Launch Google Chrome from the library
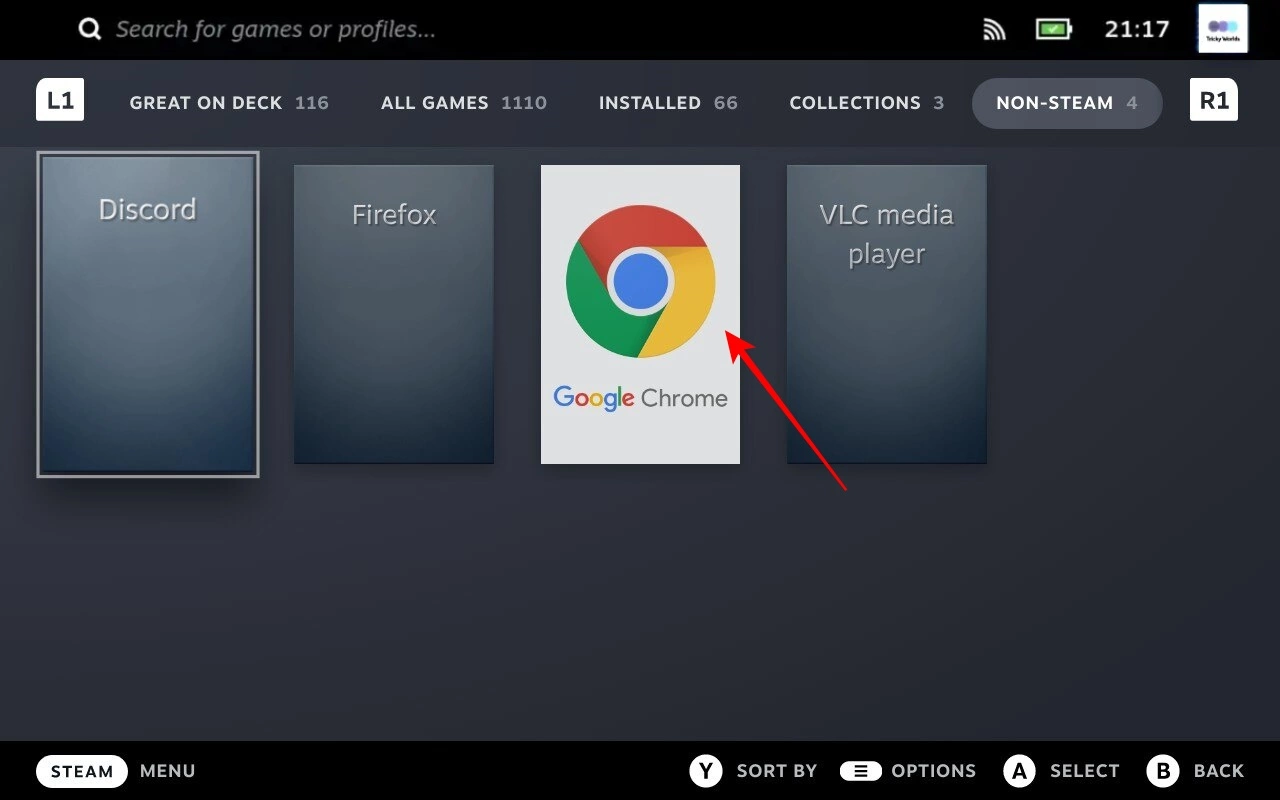 [640, 313]
